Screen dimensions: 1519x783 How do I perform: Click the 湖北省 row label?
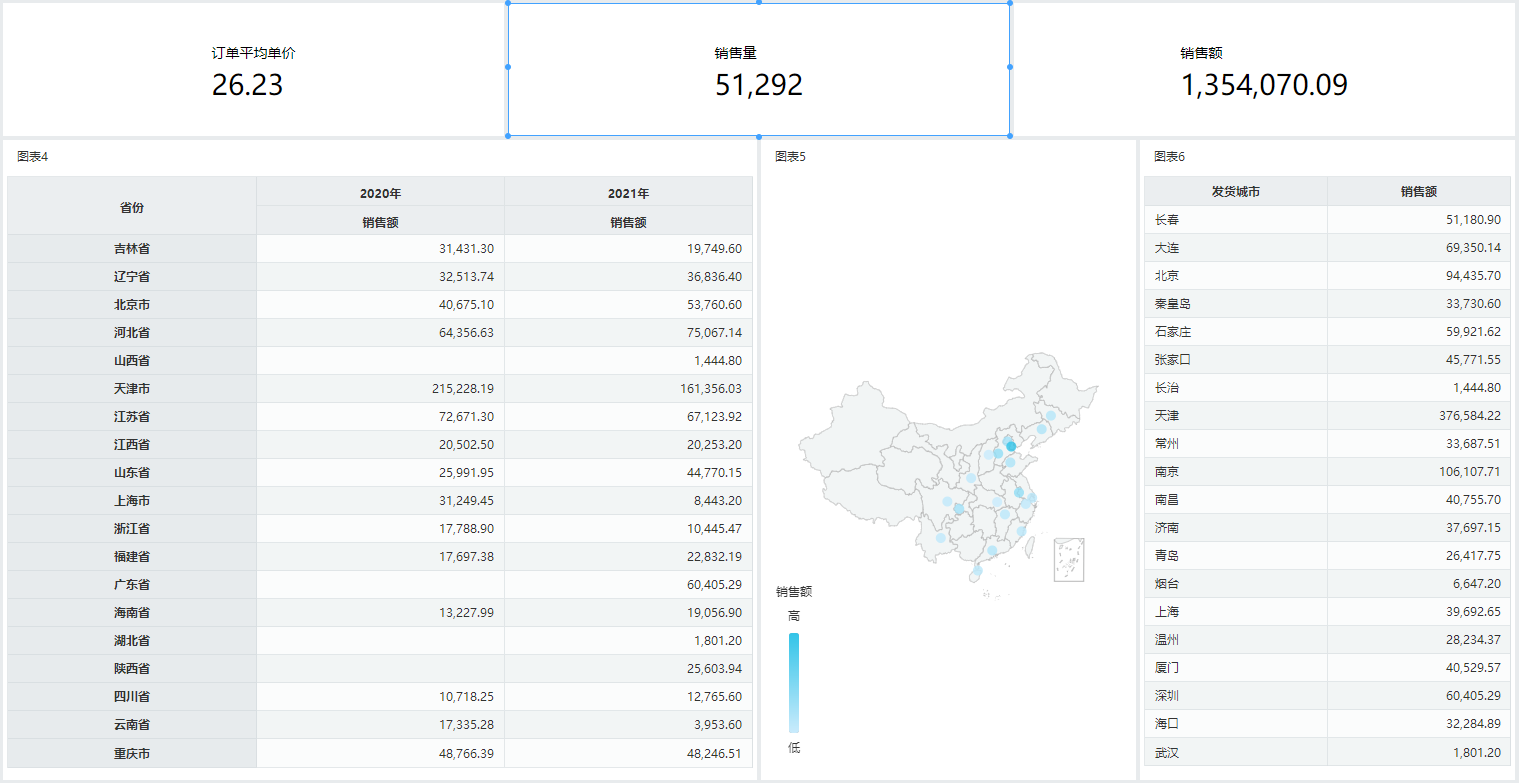point(132,640)
